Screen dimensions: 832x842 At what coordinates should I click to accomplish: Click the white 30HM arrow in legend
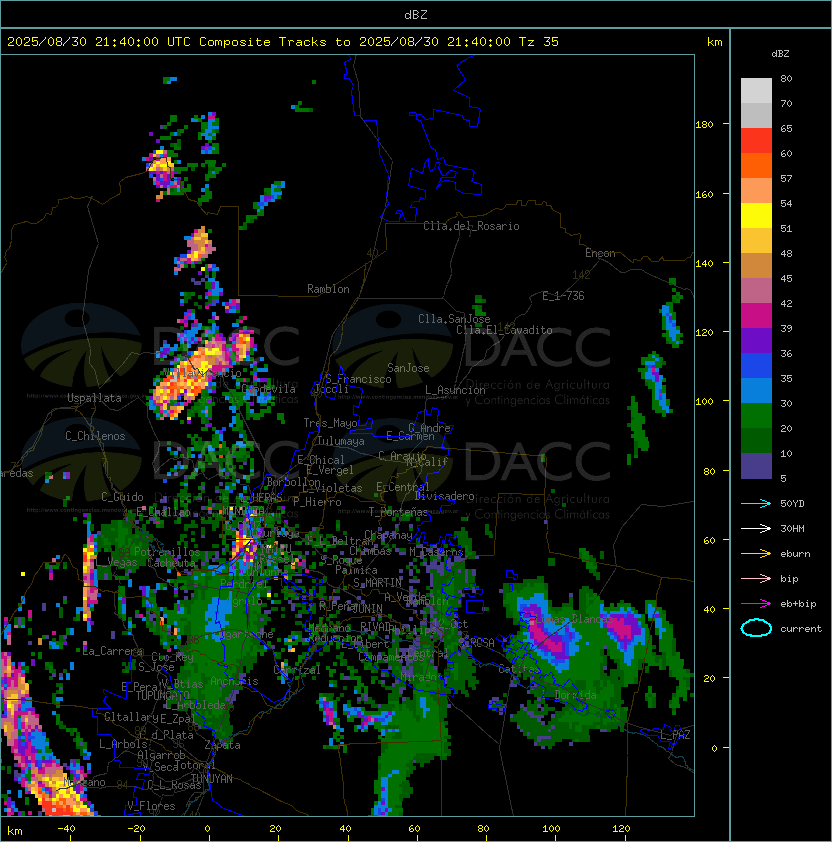coord(756,528)
